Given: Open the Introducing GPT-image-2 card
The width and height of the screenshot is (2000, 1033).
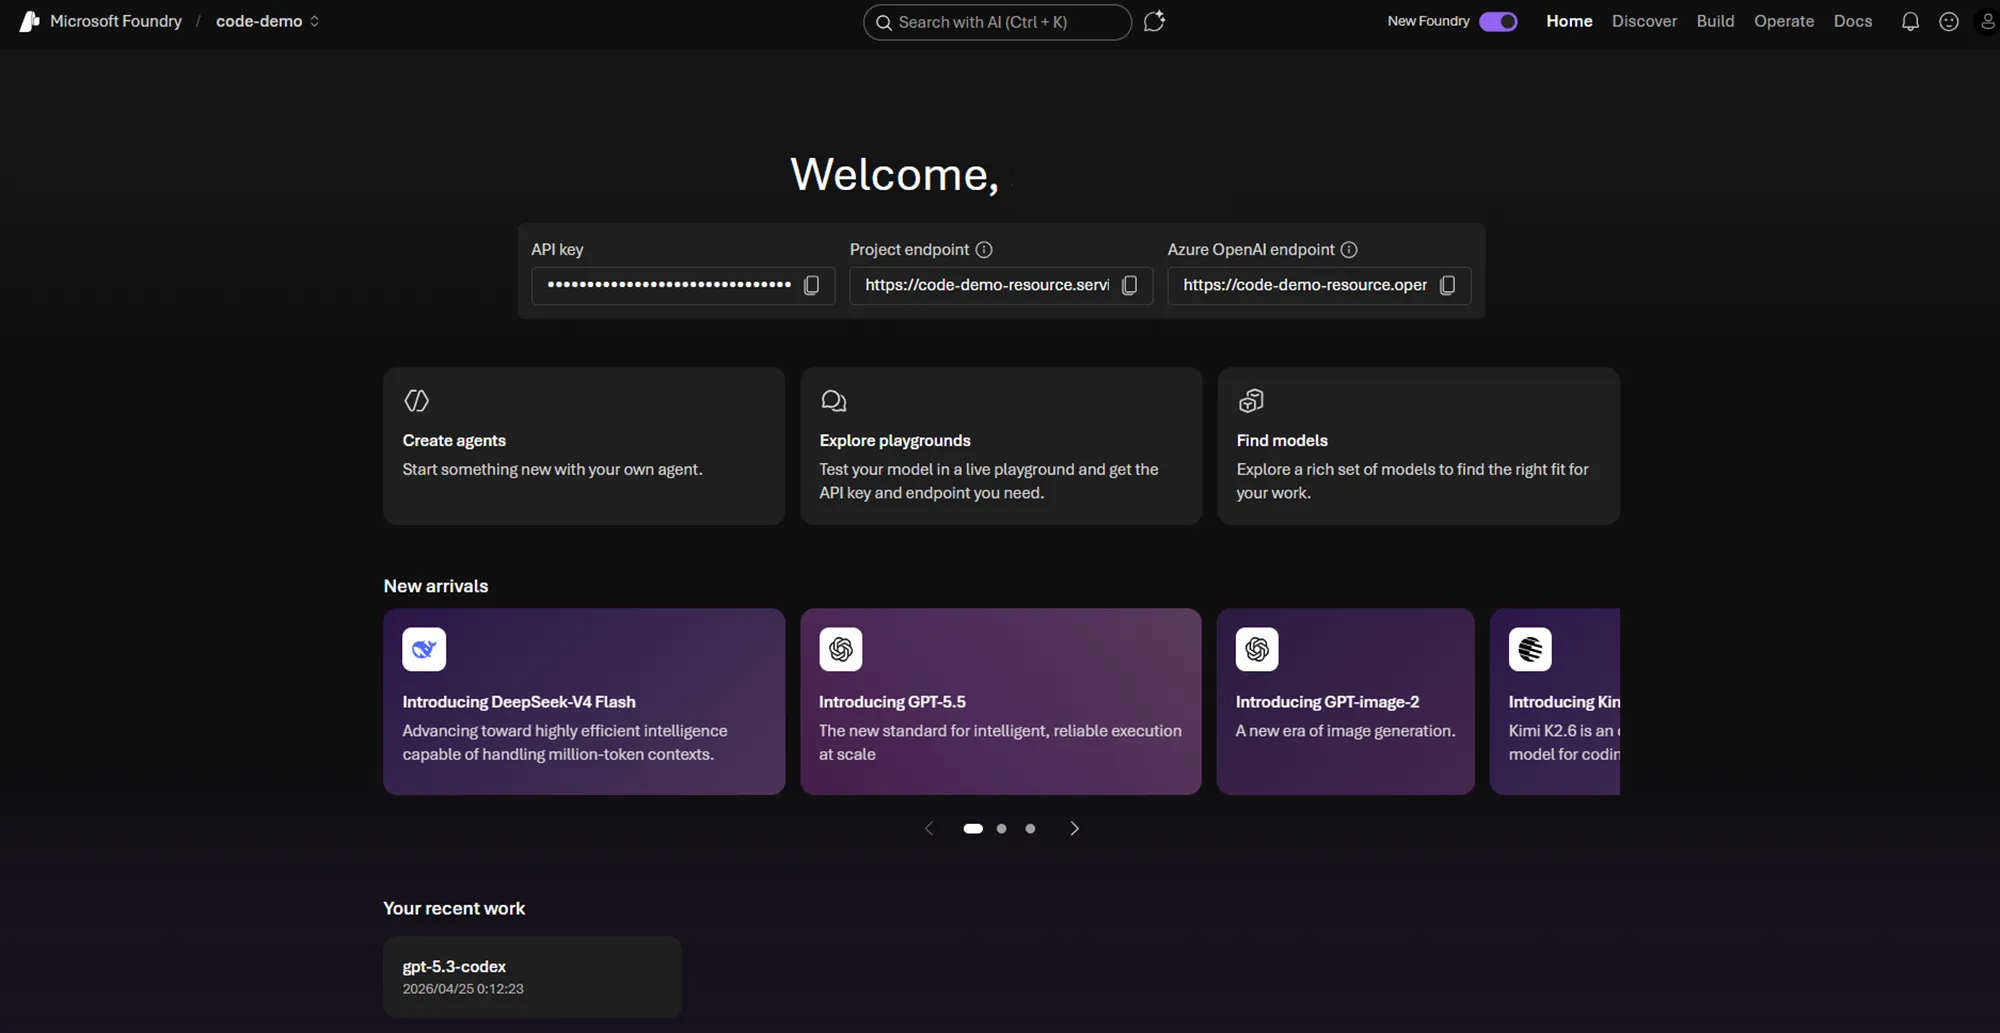Looking at the screenshot, I should (1345, 702).
